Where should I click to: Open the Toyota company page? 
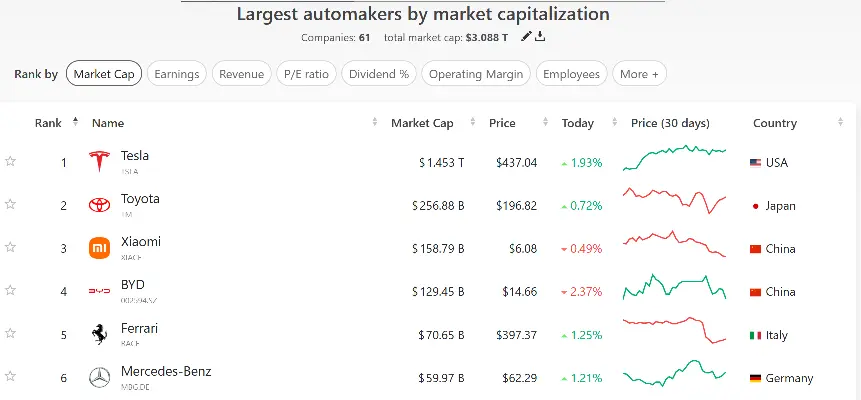(x=140, y=199)
